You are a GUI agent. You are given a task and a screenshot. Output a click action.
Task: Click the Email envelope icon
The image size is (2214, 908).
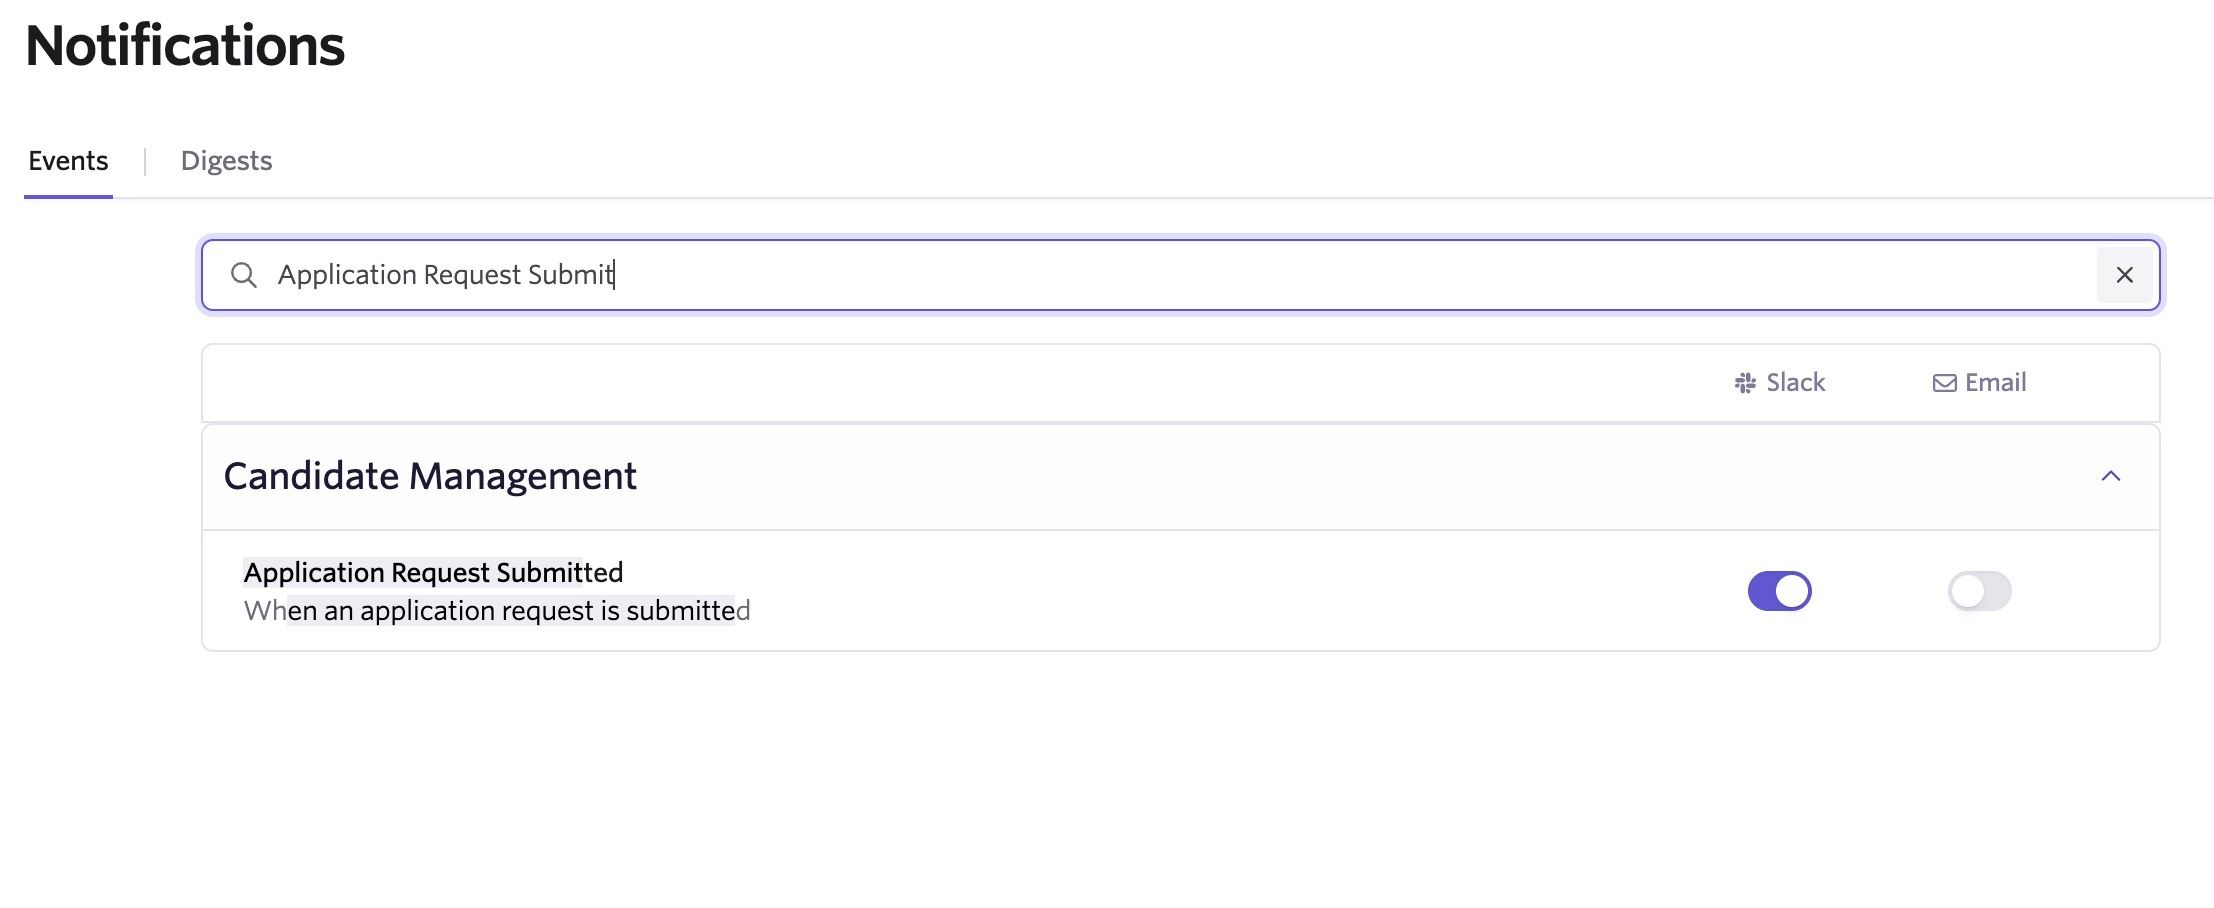[1944, 383]
